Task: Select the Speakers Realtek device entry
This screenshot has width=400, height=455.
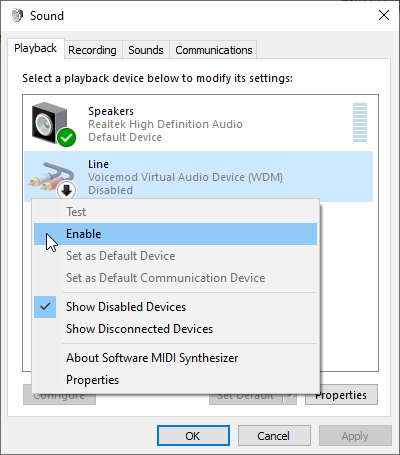Action: [x=199, y=124]
